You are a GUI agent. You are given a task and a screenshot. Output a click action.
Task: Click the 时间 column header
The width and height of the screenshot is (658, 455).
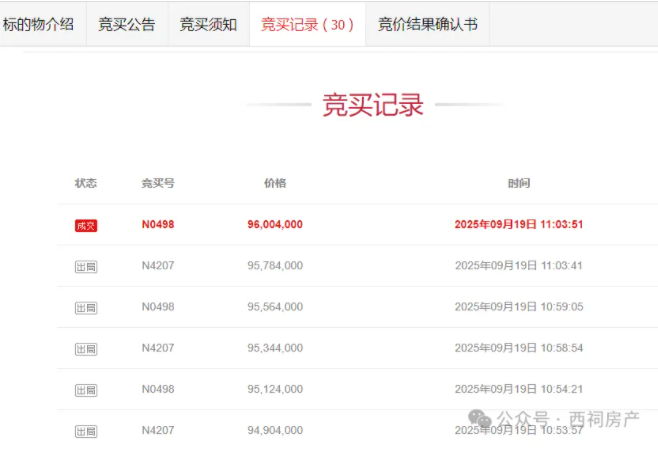tap(518, 183)
